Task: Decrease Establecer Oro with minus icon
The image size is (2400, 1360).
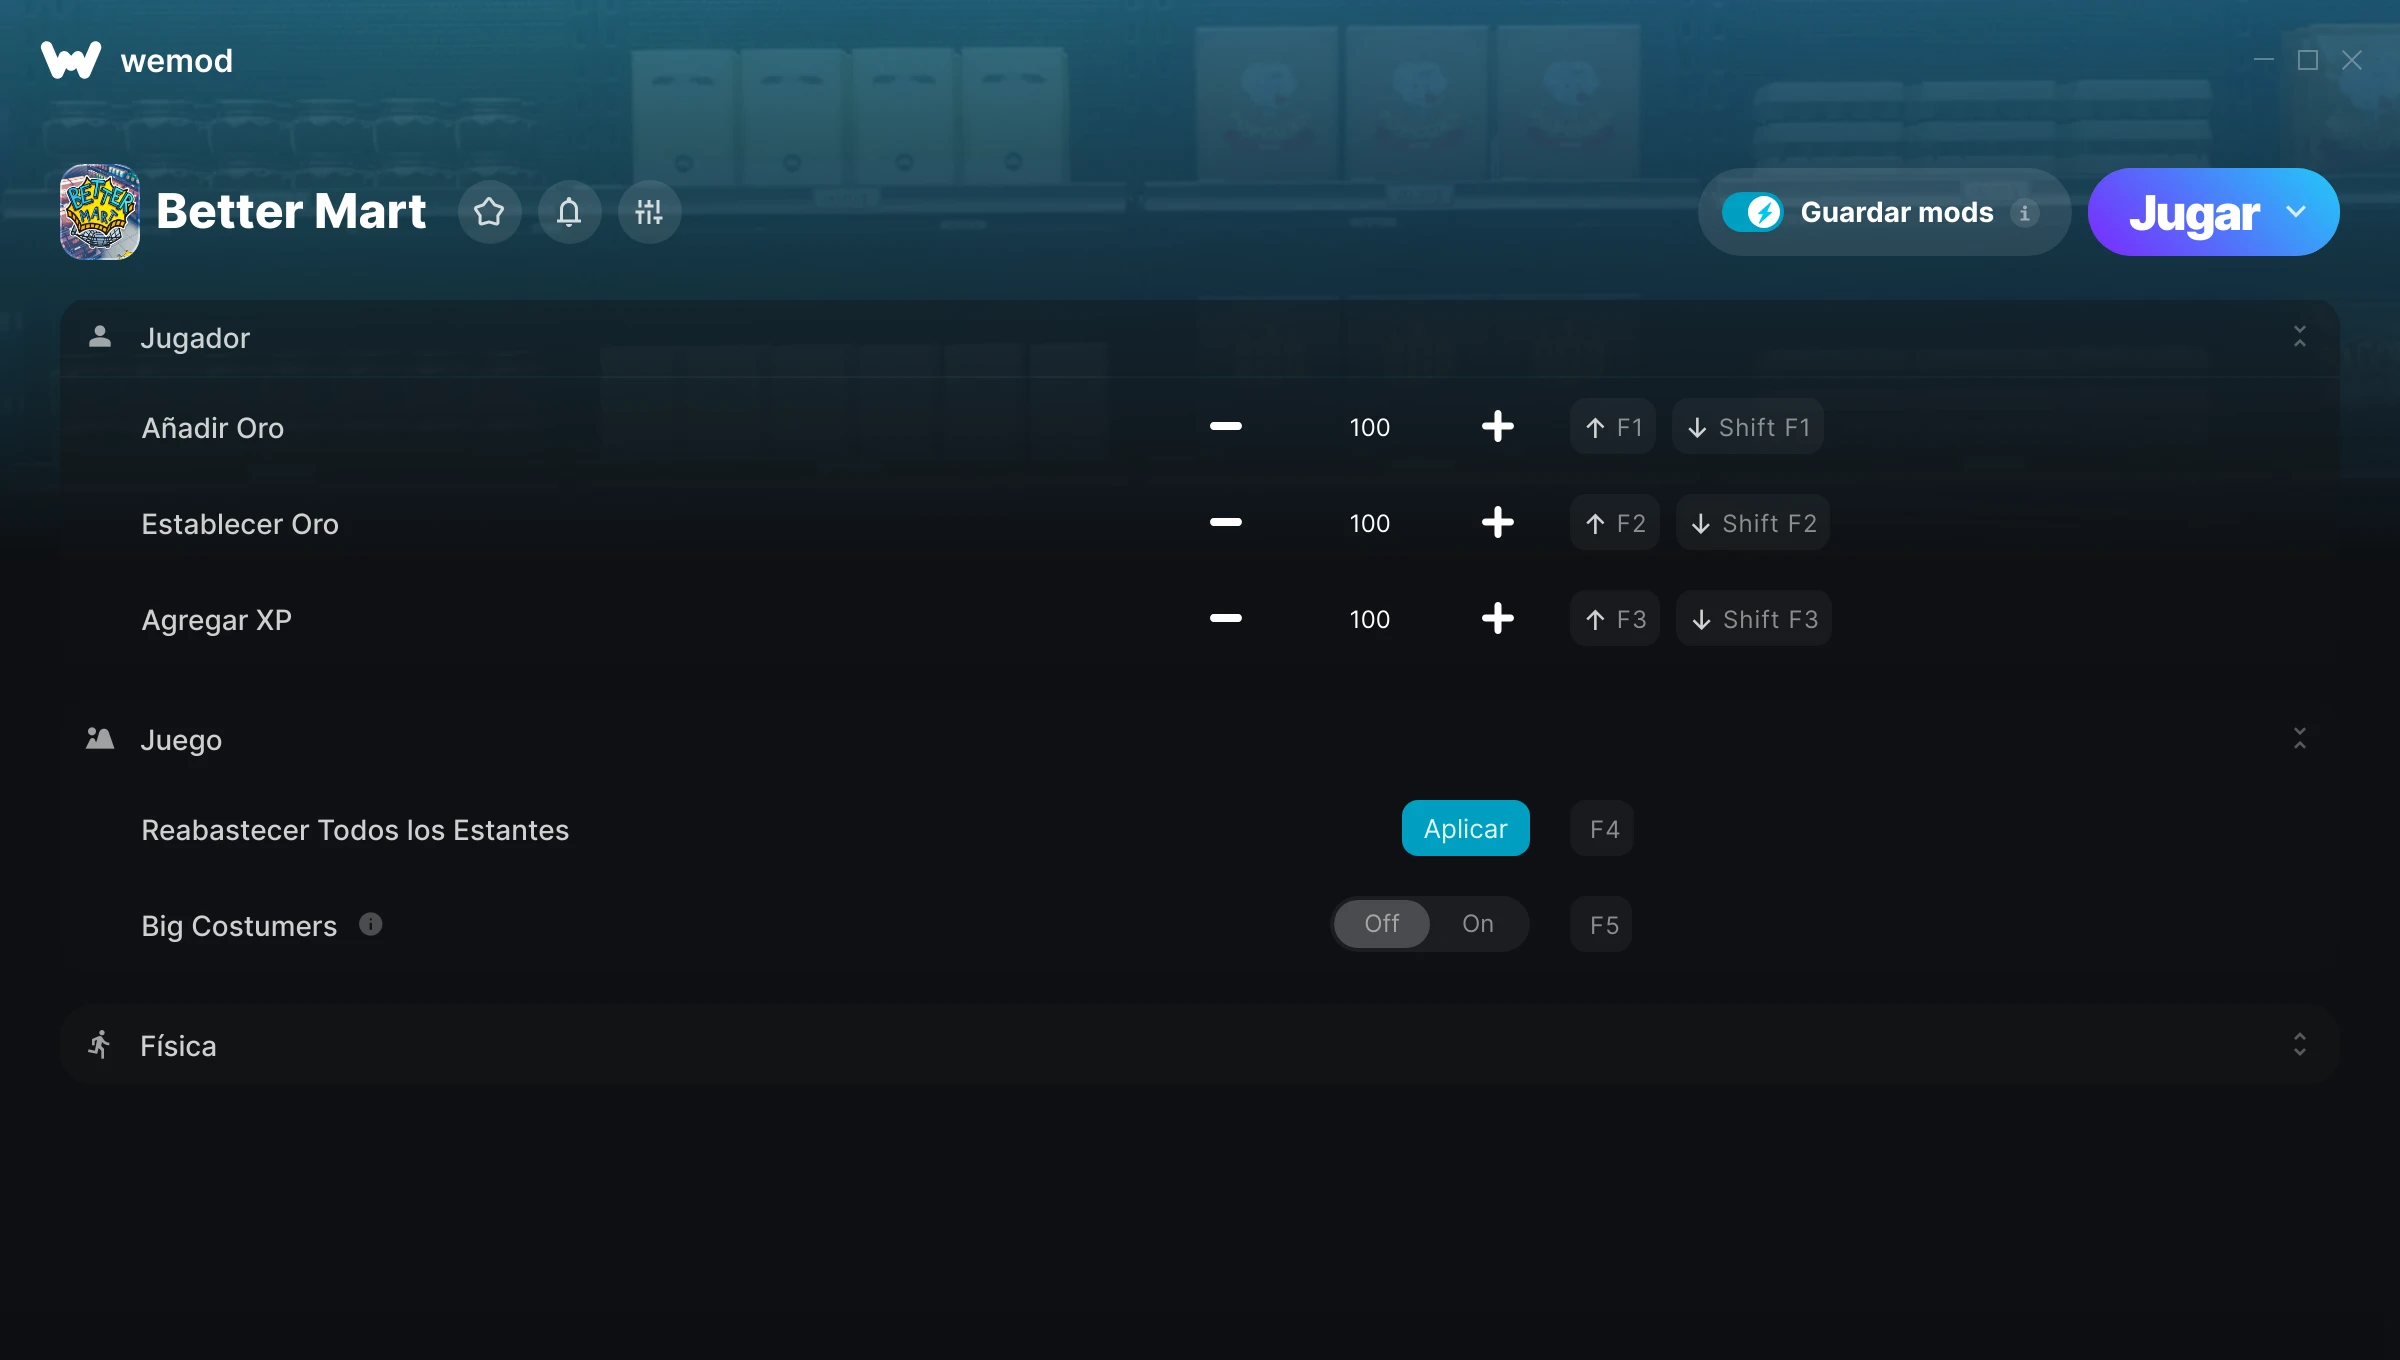Action: (1225, 523)
